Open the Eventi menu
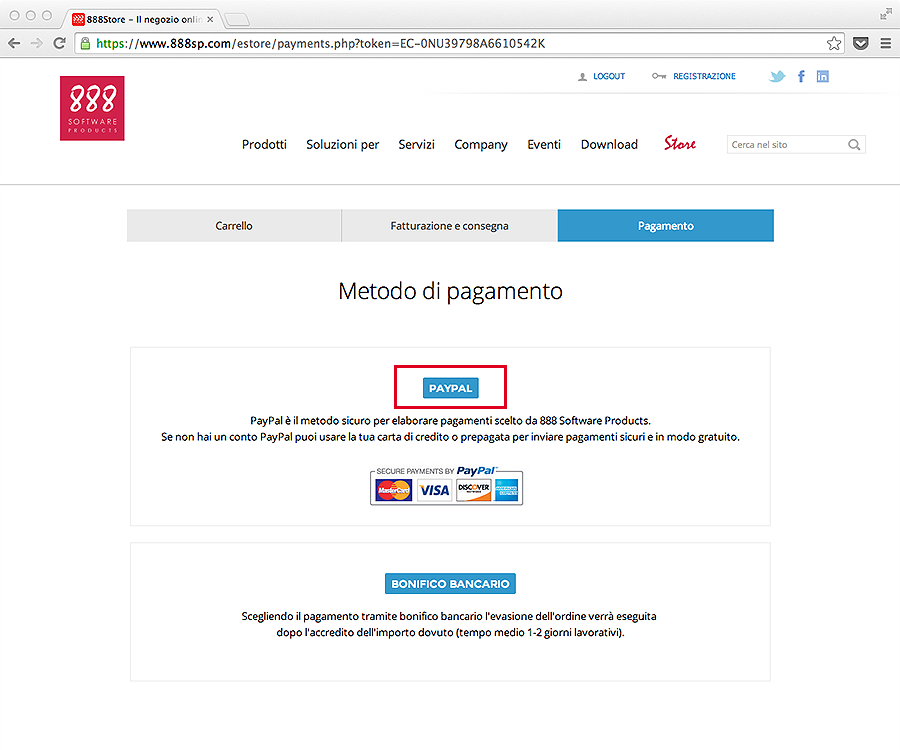The image size is (900, 750). (544, 145)
